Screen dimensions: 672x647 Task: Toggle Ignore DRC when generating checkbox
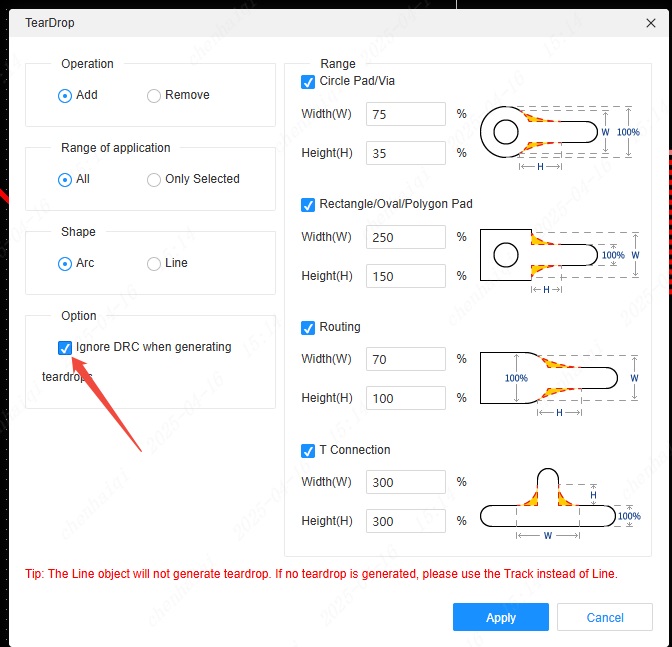click(x=66, y=347)
